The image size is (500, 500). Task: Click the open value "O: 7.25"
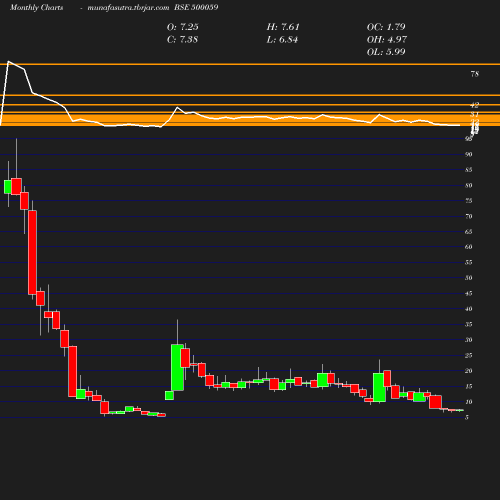(183, 27)
